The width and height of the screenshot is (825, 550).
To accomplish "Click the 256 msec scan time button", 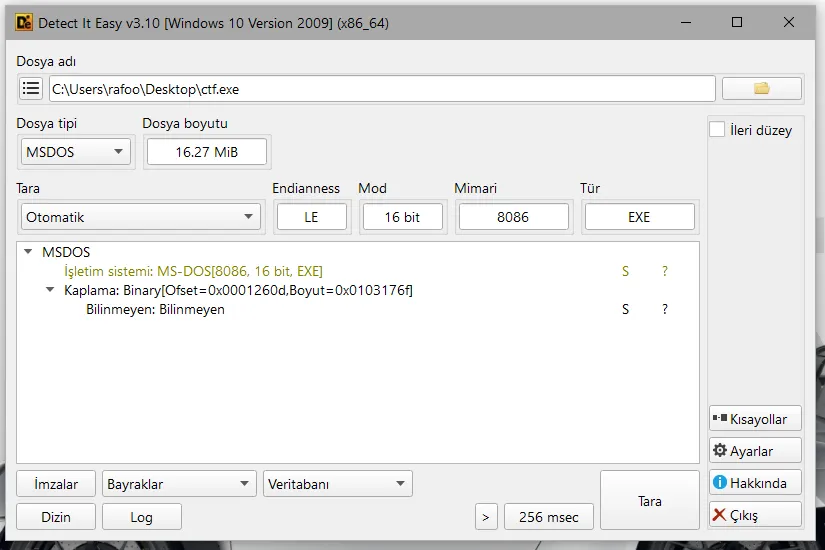I will pos(548,517).
